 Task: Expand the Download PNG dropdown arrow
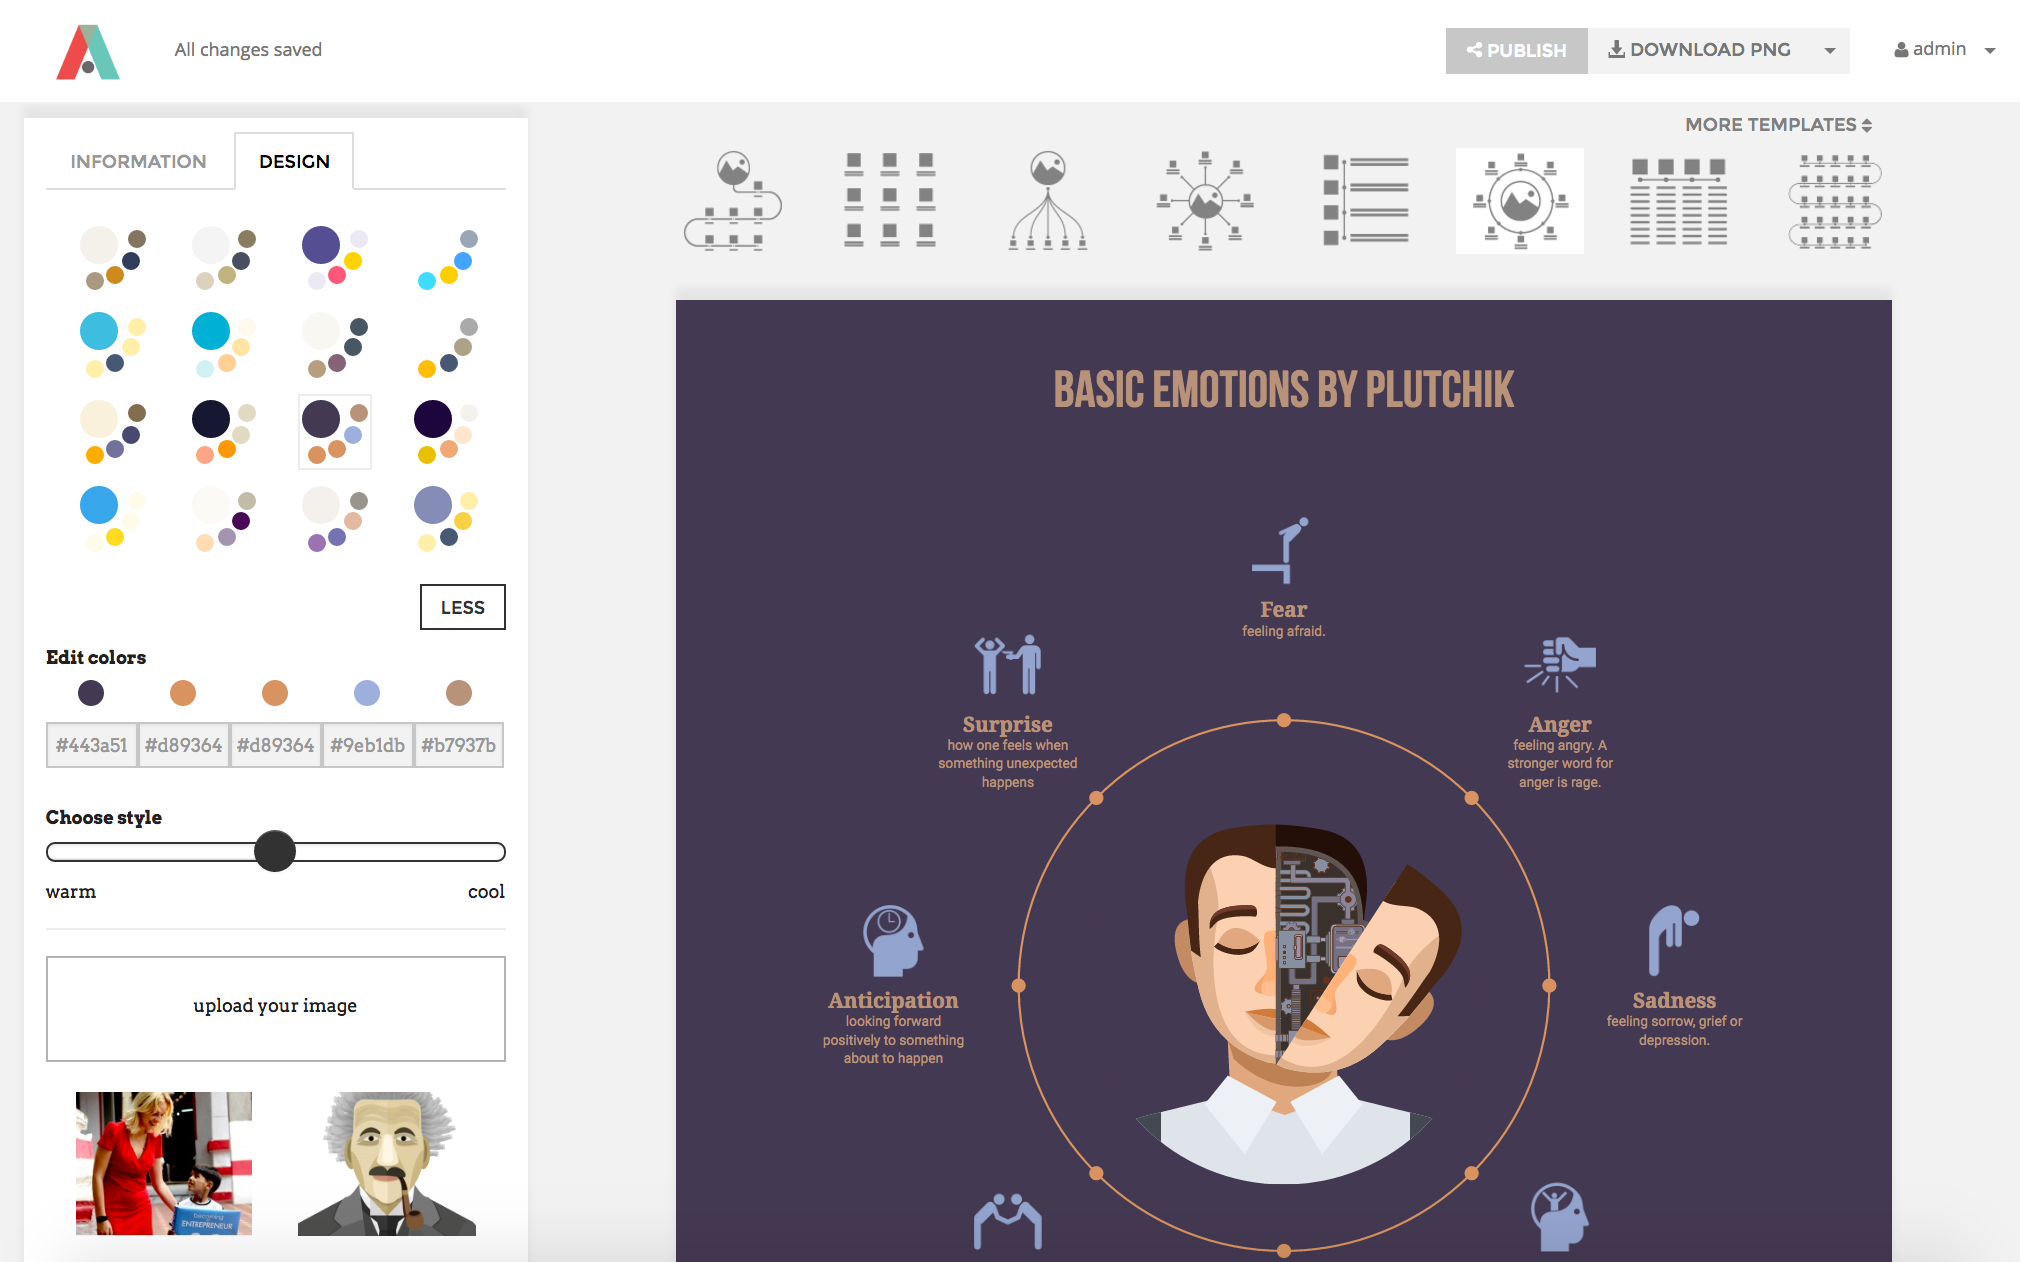click(1829, 50)
